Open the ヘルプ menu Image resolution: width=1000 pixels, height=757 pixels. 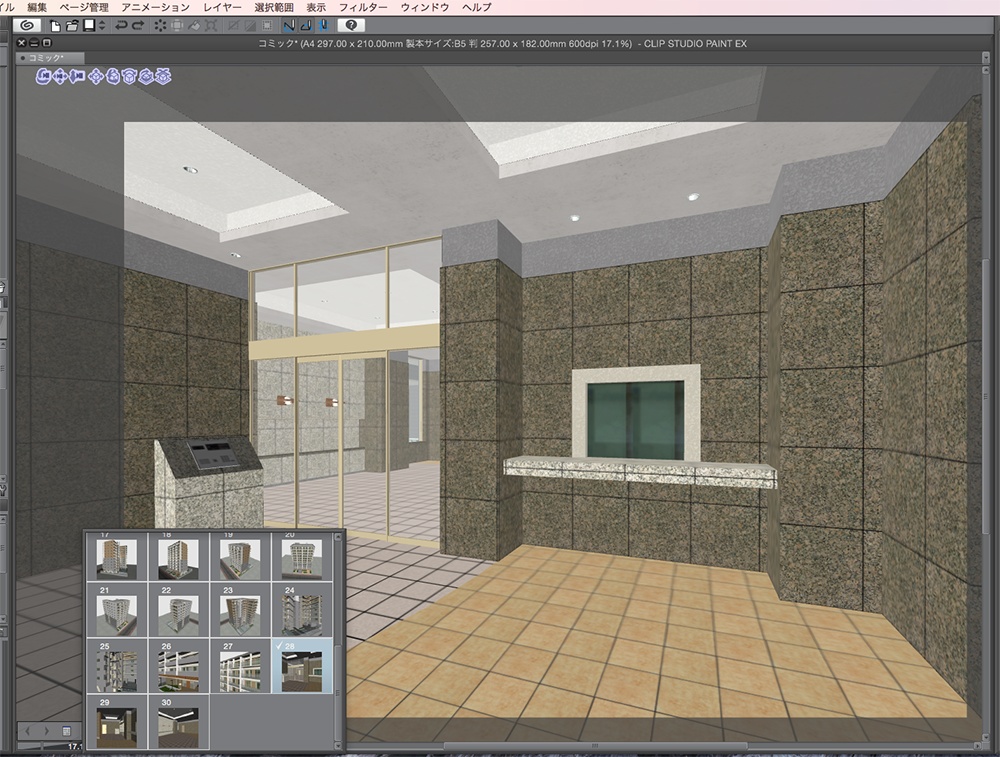(476, 7)
